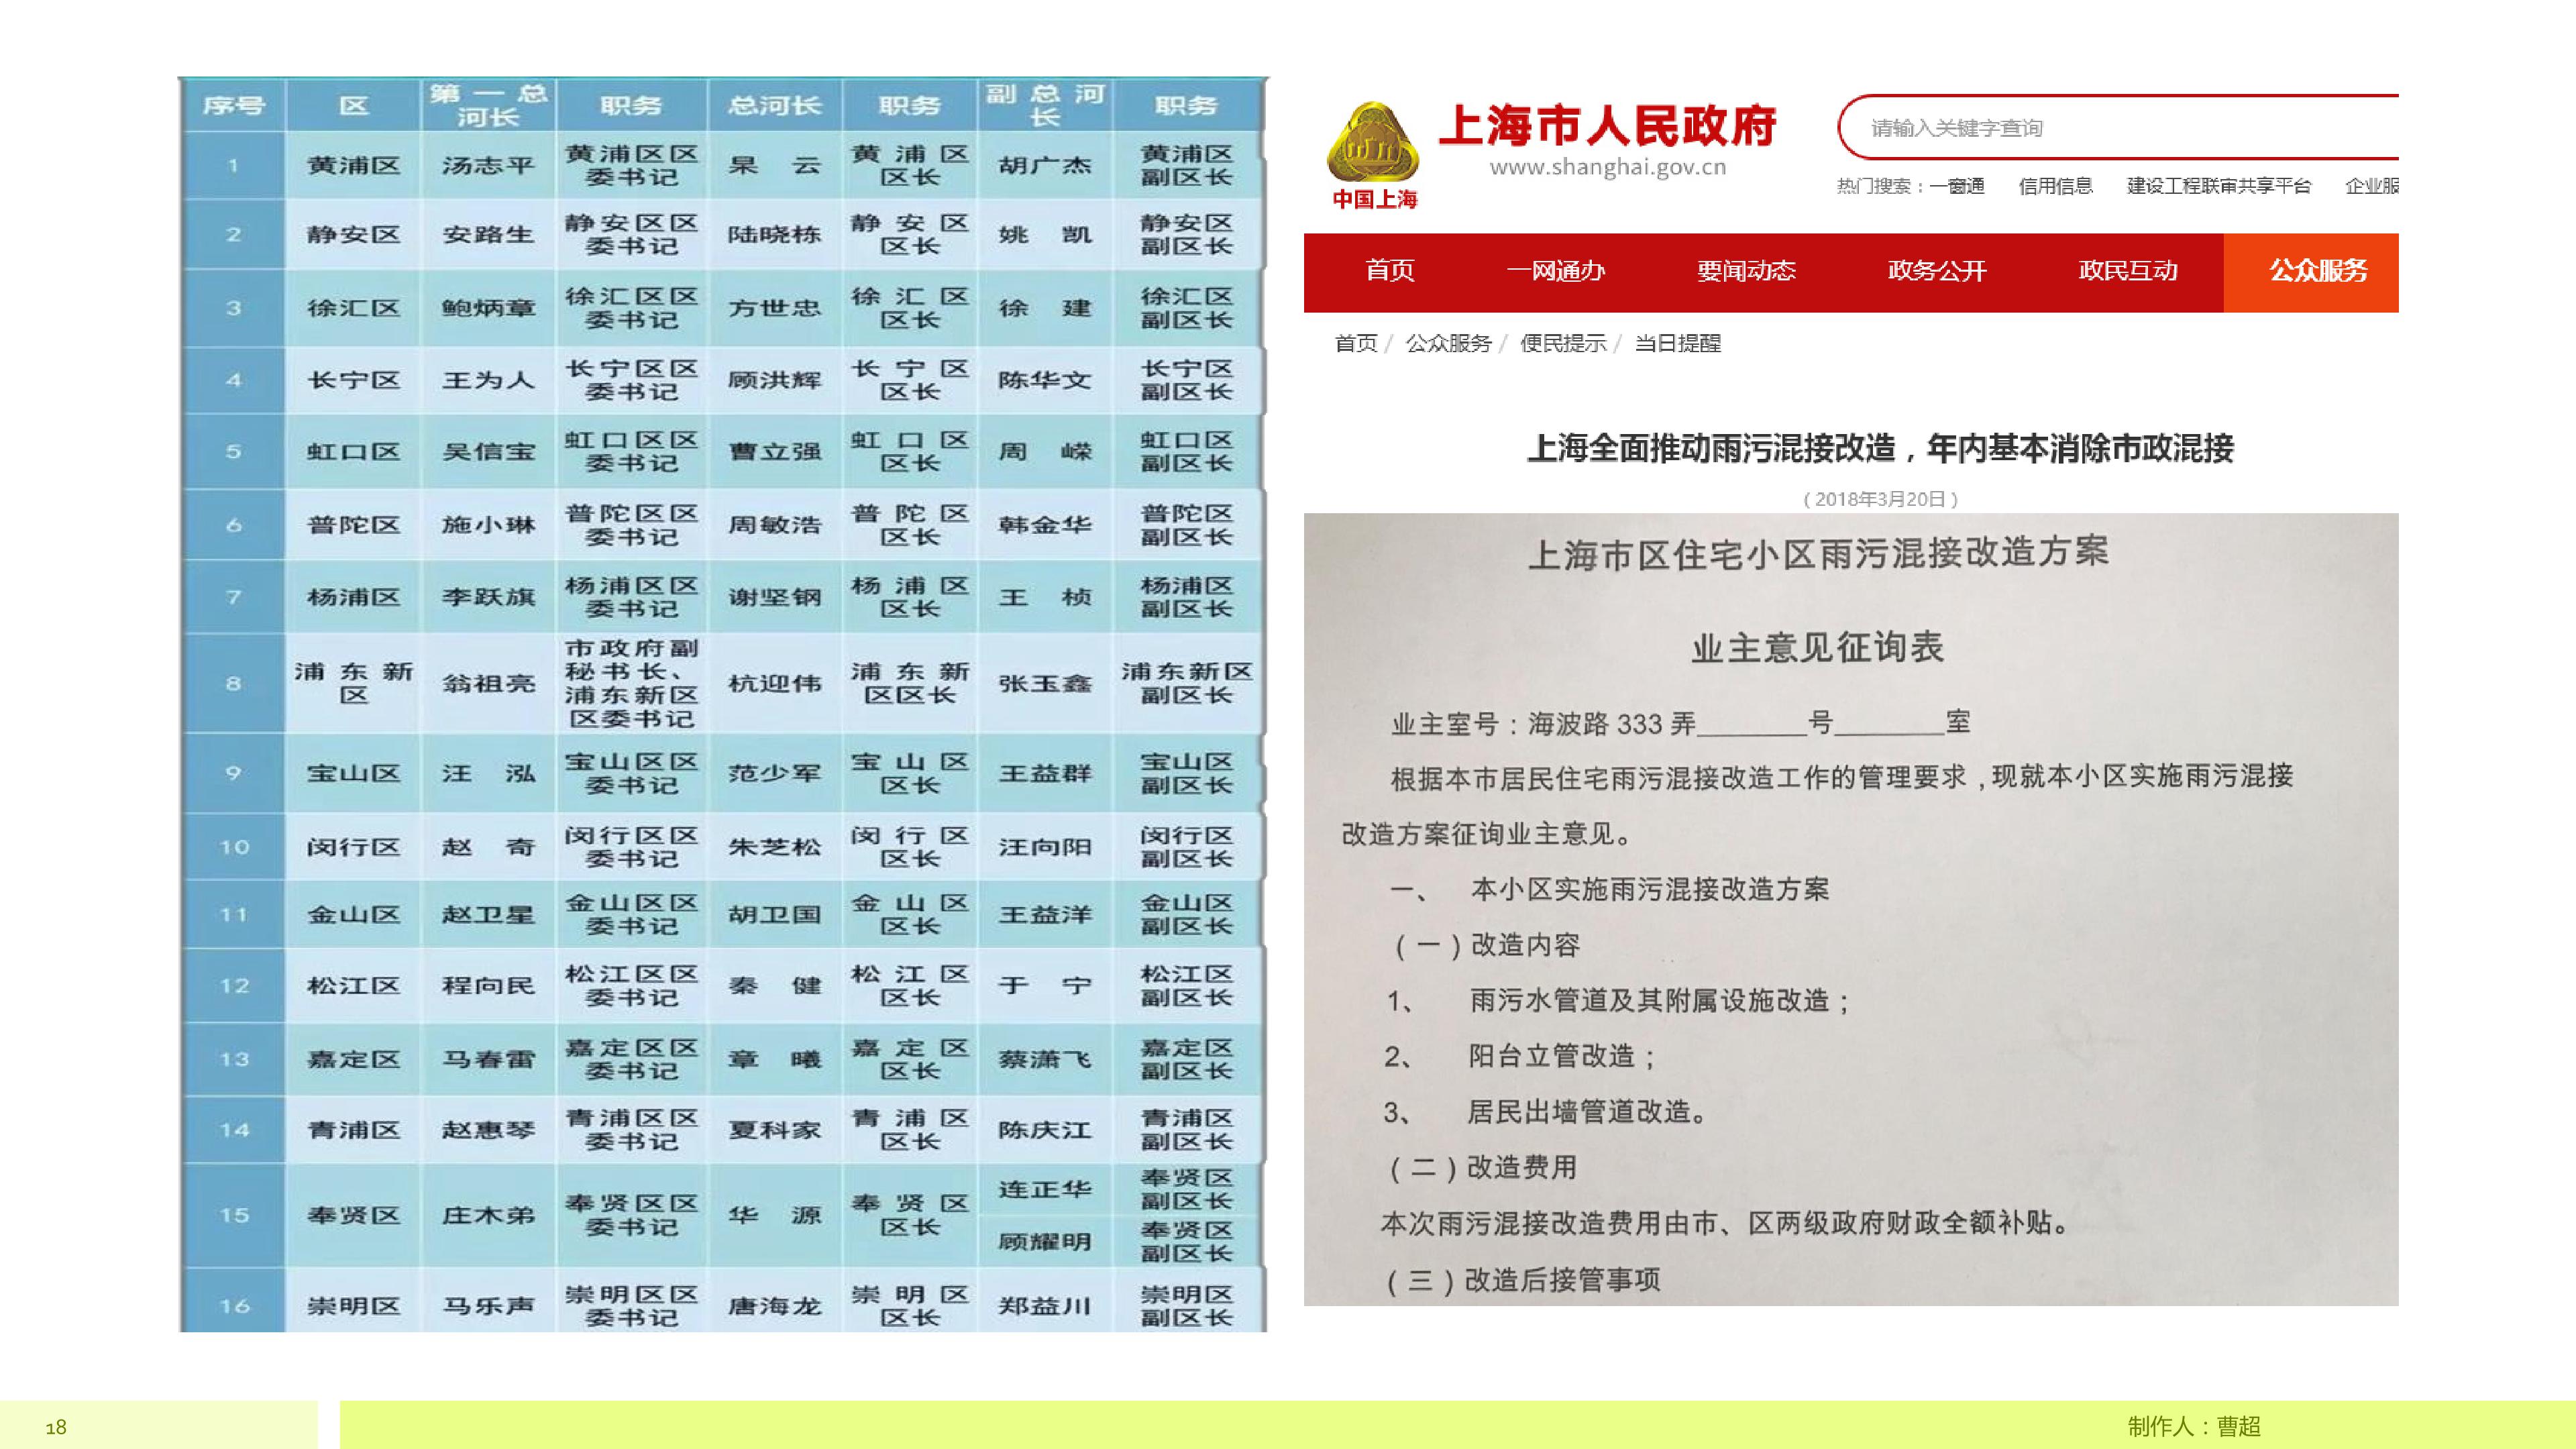Click the 一窗通 hot search link
2576x1449 pixels.
click(x=1957, y=186)
